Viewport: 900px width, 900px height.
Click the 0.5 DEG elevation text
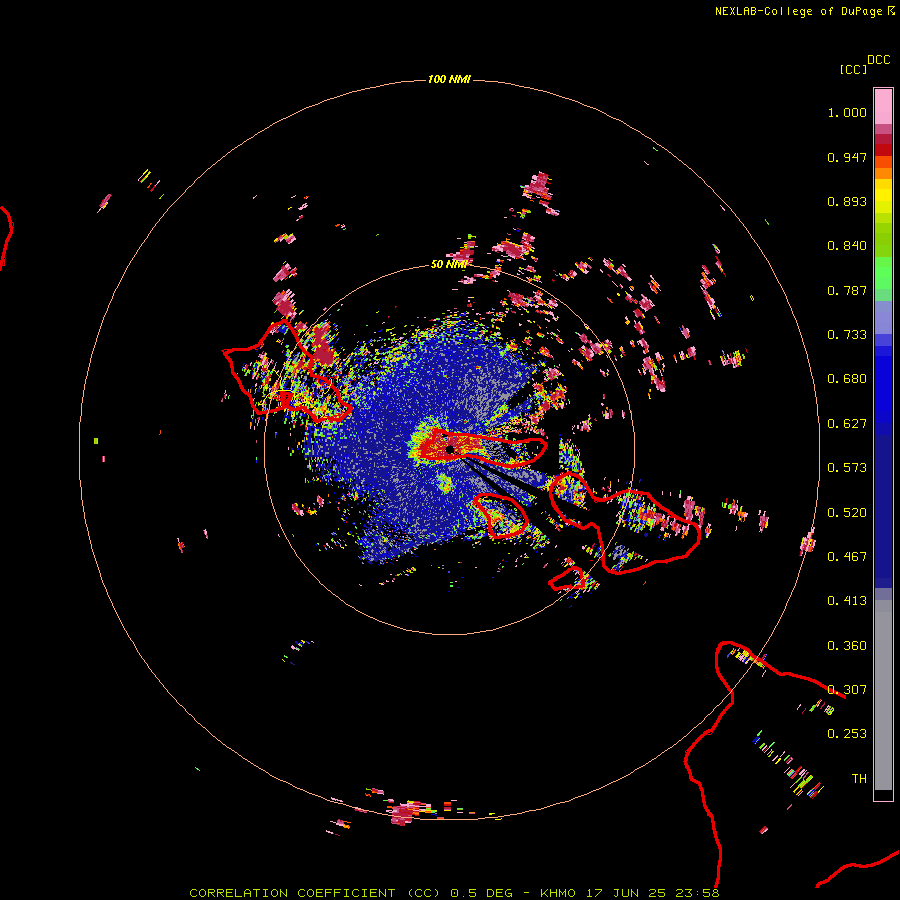coord(481,893)
